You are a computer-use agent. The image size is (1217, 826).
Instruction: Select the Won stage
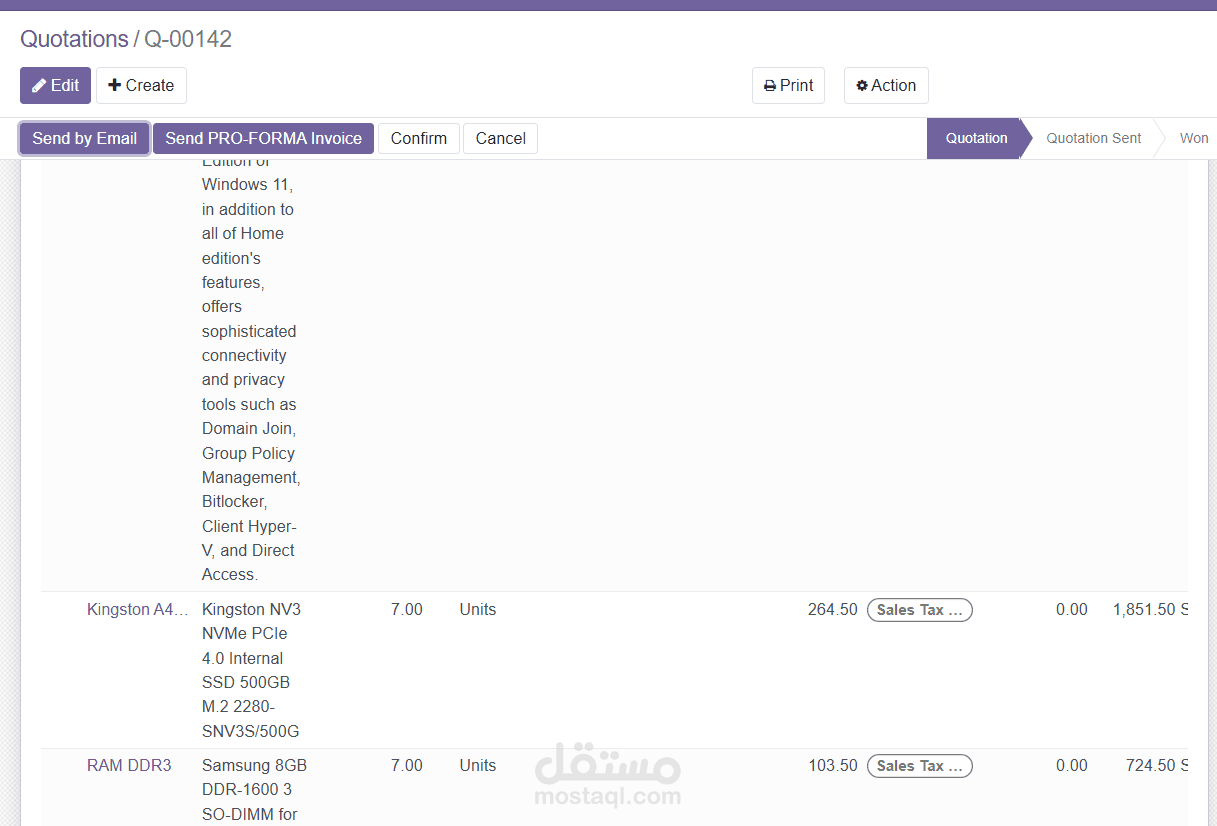[1193, 139]
